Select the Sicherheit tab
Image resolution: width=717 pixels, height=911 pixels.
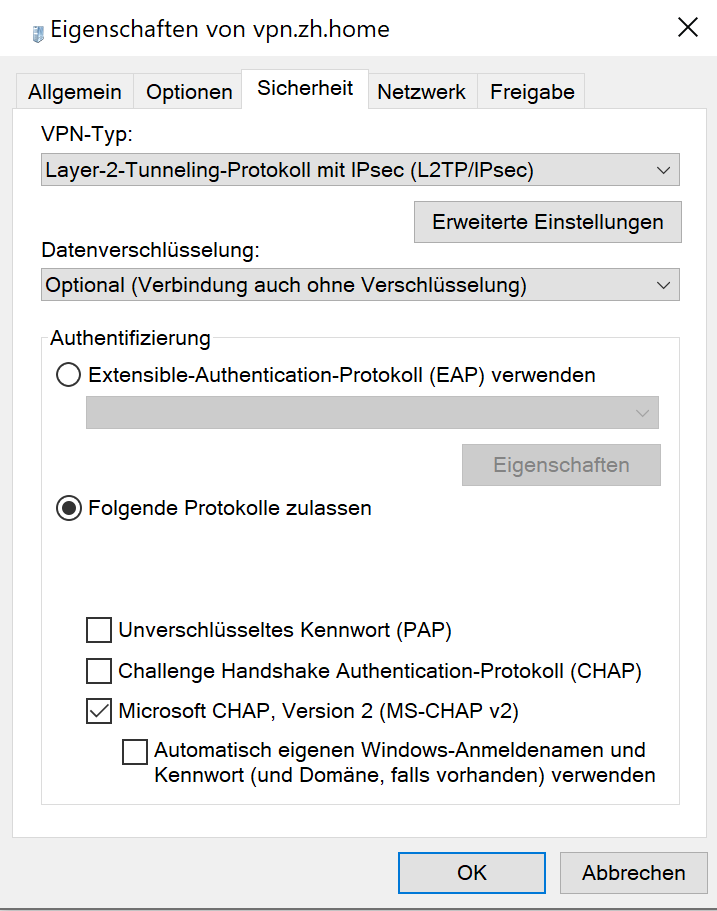coord(305,88)
